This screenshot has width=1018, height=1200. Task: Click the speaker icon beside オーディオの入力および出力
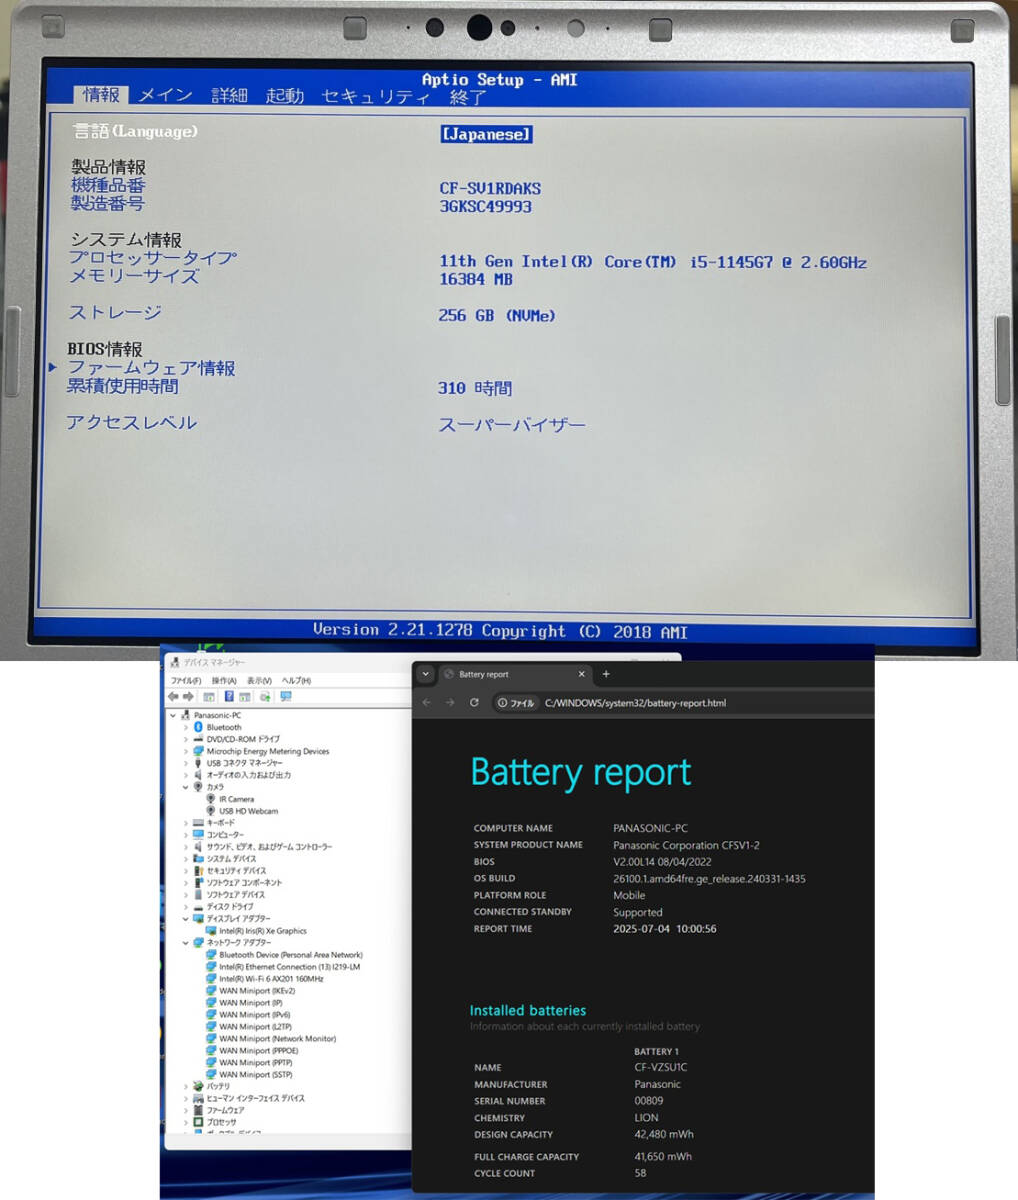[198, 775]
